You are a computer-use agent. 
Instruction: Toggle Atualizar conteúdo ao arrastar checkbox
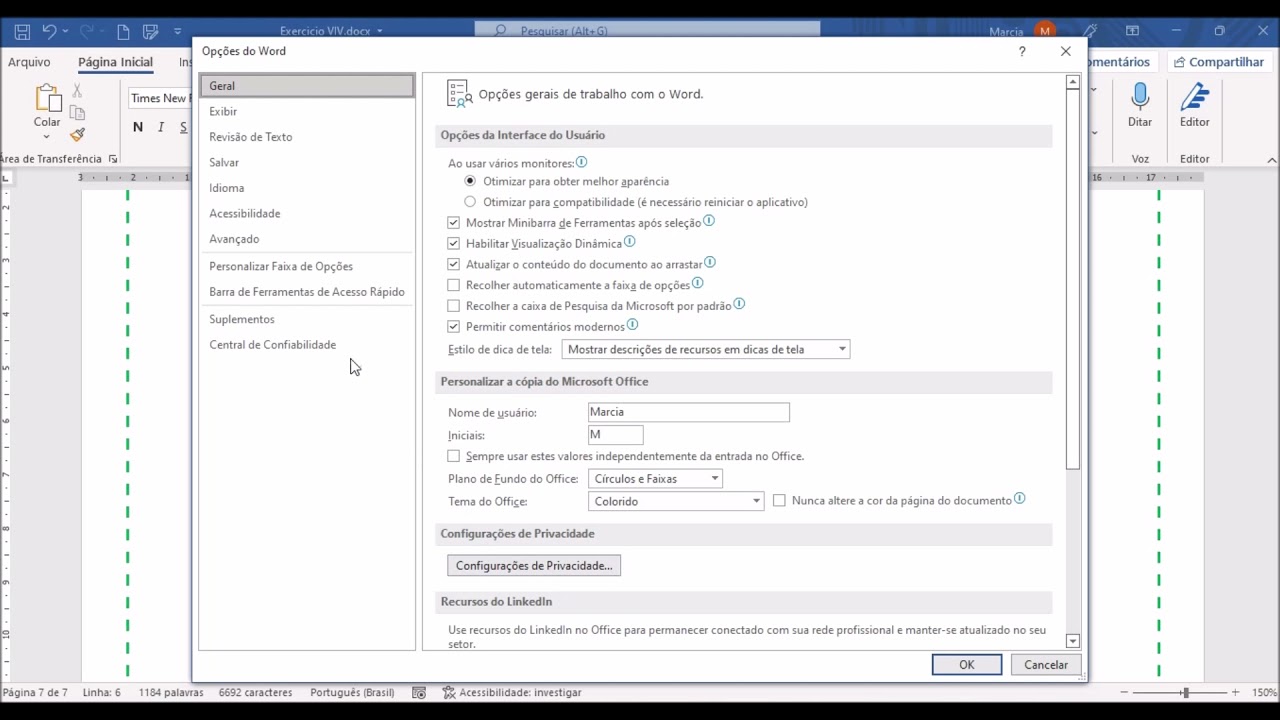[454, 264]
